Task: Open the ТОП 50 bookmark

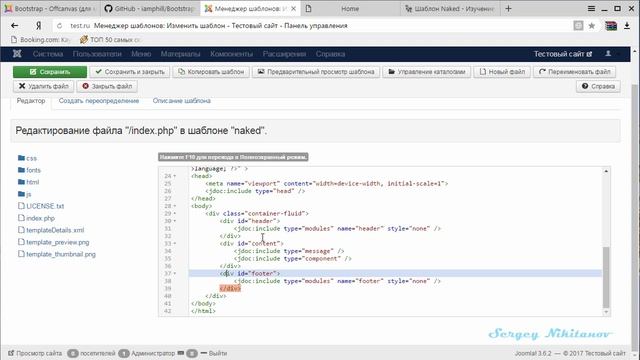Action: 110,40
